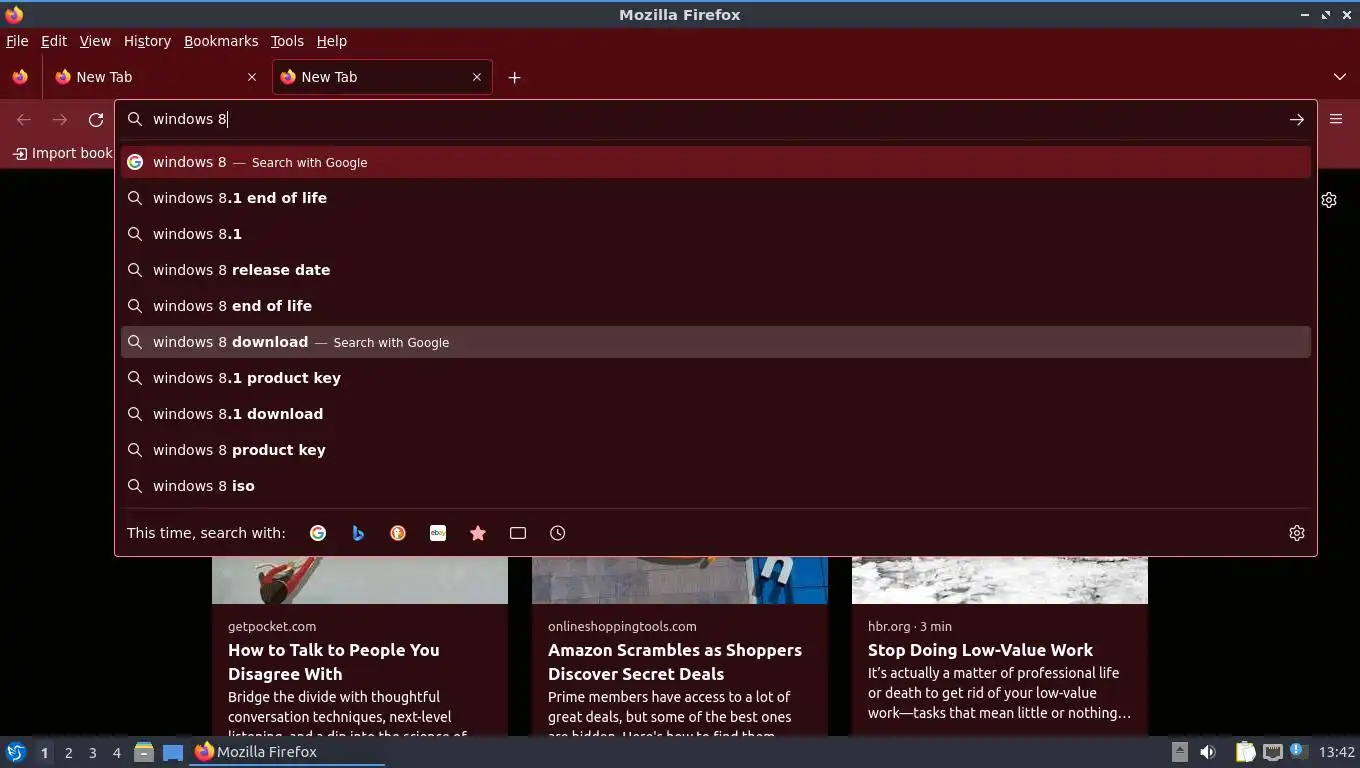Search this time with DuckDuckGo icon
The height and width of the screenshot is (768, 1360).
point(398,533)
